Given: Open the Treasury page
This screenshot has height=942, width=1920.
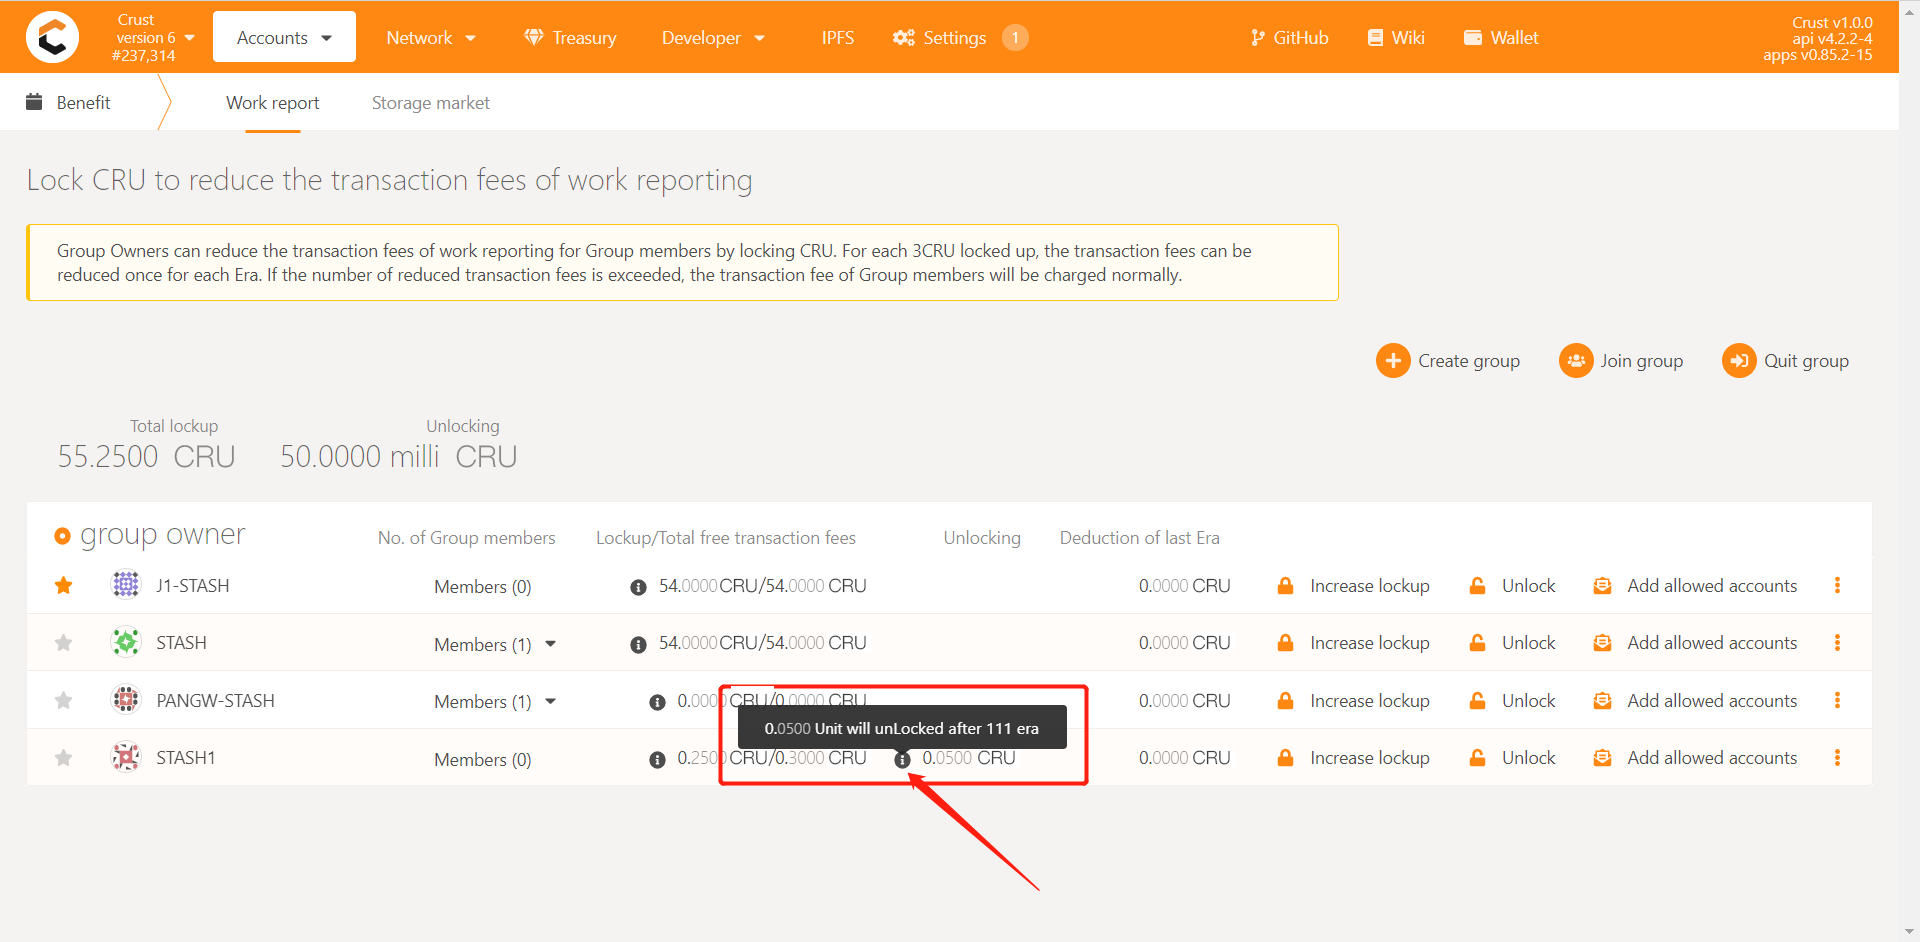Looking at the screenshot, I should (570, 37).
